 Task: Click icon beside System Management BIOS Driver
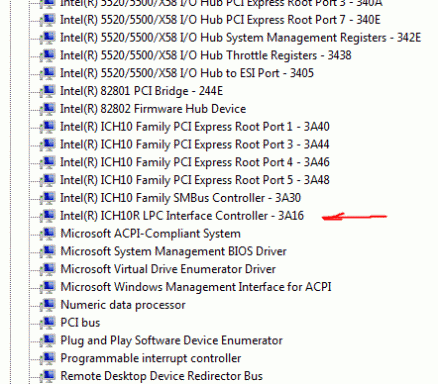pyautogui.click(x=48, y=251)
